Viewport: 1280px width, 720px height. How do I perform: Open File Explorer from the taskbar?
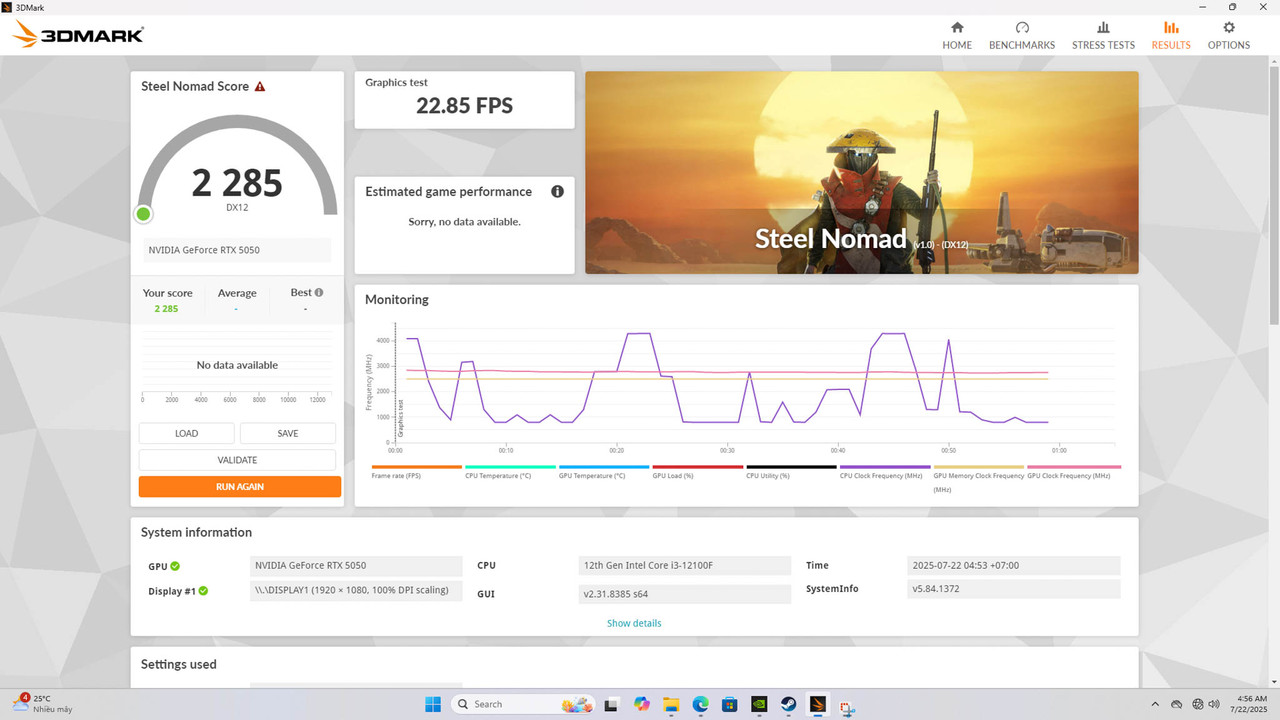click(x=671, y=704)
